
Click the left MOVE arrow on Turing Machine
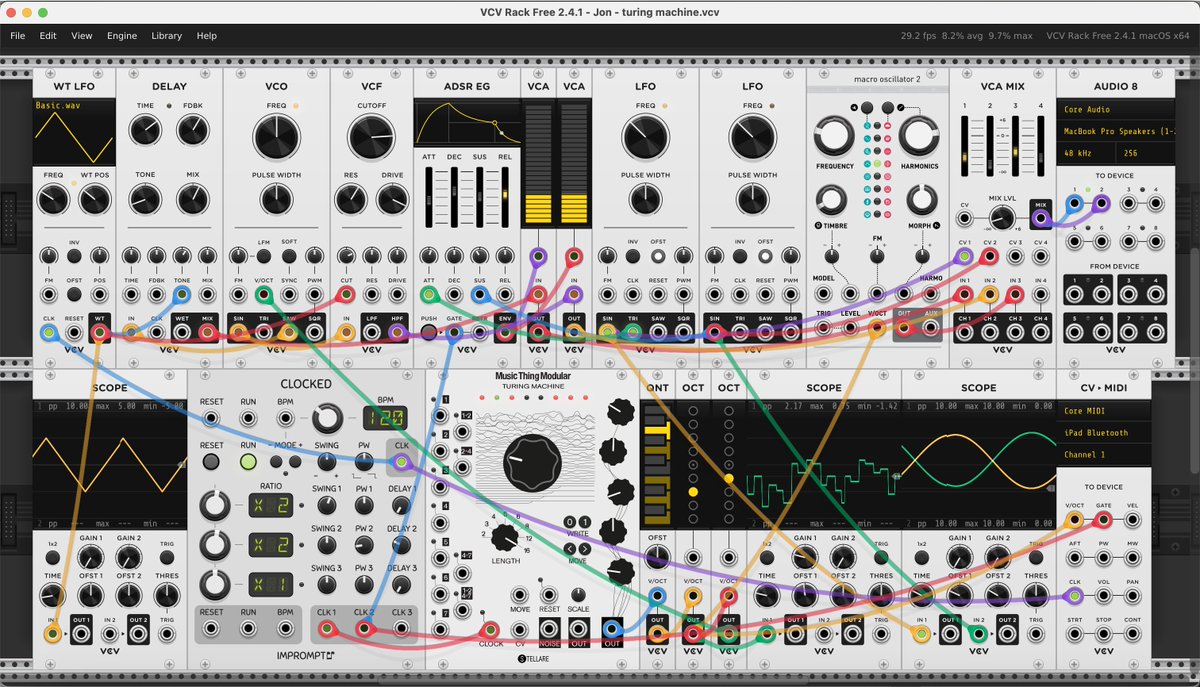pyautogui.click(x=571, y=548)
